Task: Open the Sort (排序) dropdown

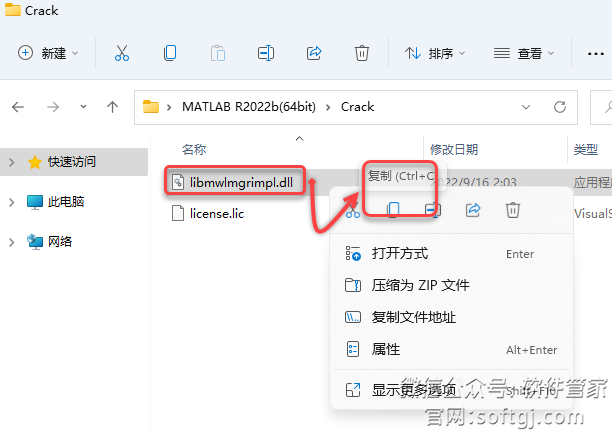Action: click(435, 53)
